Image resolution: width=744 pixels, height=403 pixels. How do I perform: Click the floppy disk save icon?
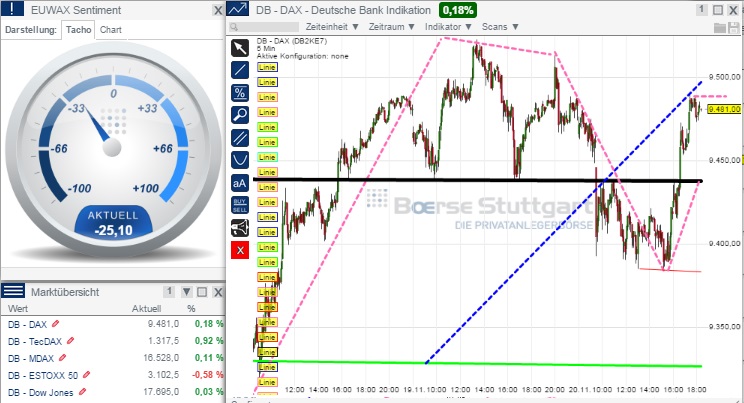pyautogui.click(x=734, y=28)
